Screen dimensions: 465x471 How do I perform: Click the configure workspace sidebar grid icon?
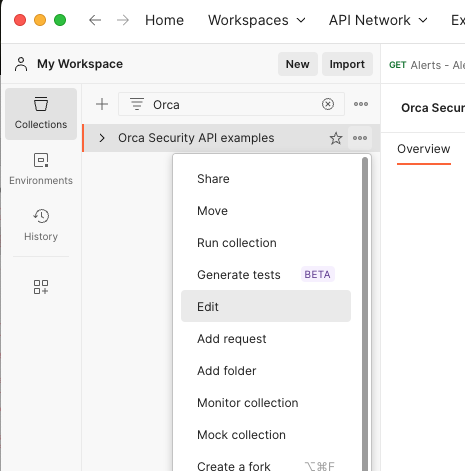pyautogui.click(x=41, y=287)
